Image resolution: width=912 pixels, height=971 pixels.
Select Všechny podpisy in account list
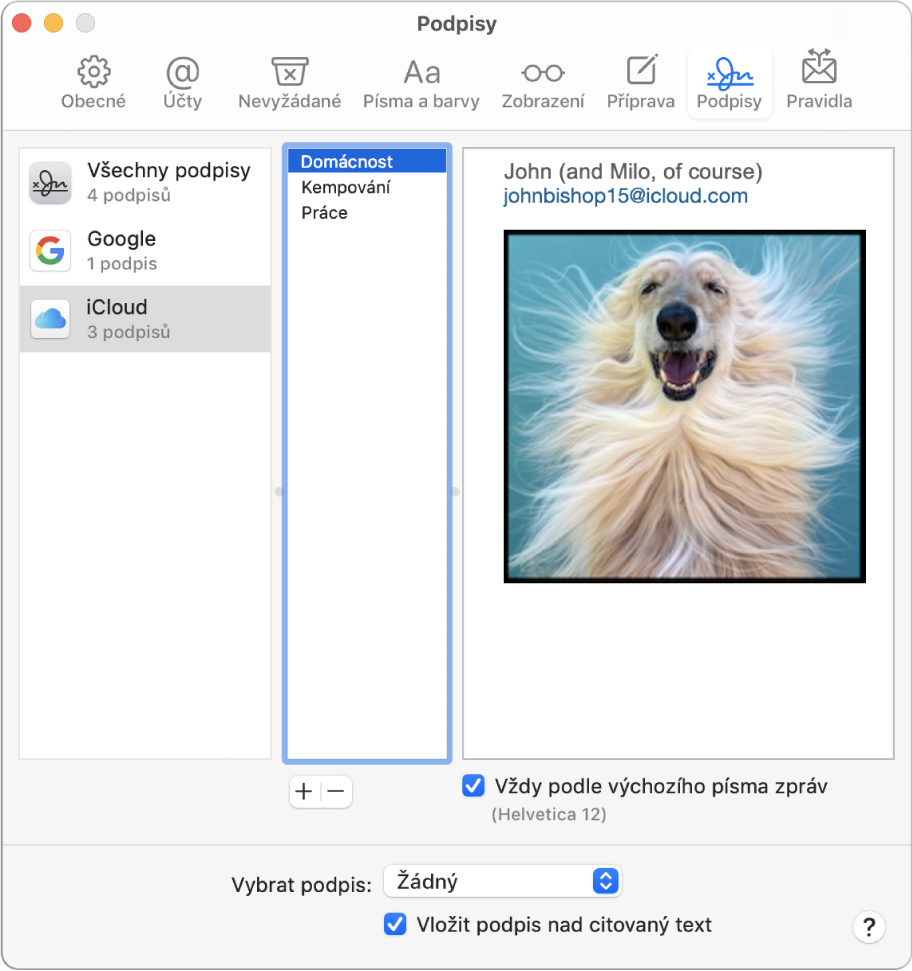145,182
